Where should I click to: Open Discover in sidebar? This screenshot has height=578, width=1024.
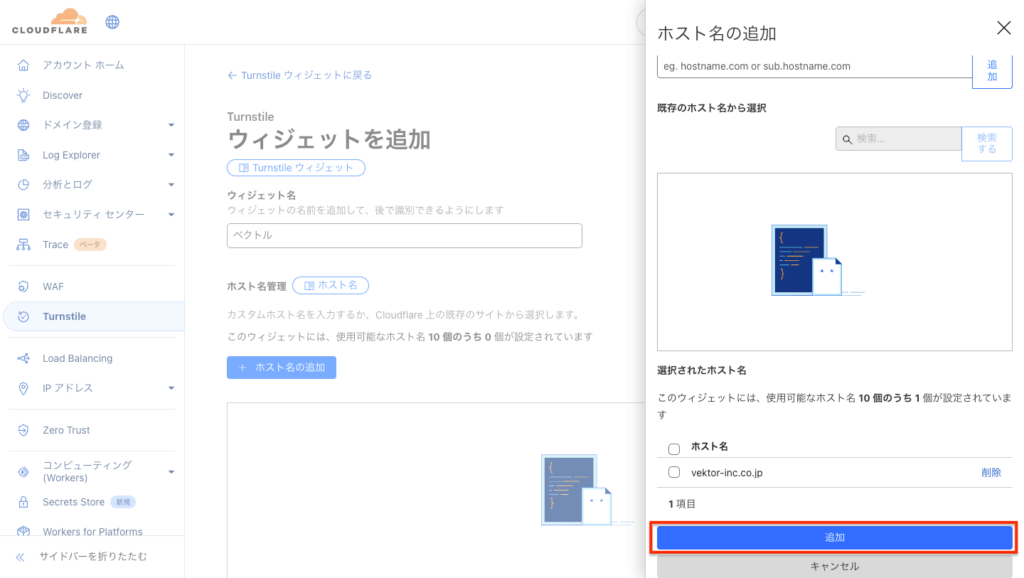coord(63,95)
